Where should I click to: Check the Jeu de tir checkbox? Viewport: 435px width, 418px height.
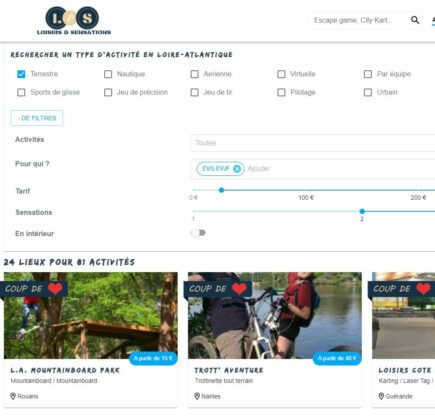(195, 92)
